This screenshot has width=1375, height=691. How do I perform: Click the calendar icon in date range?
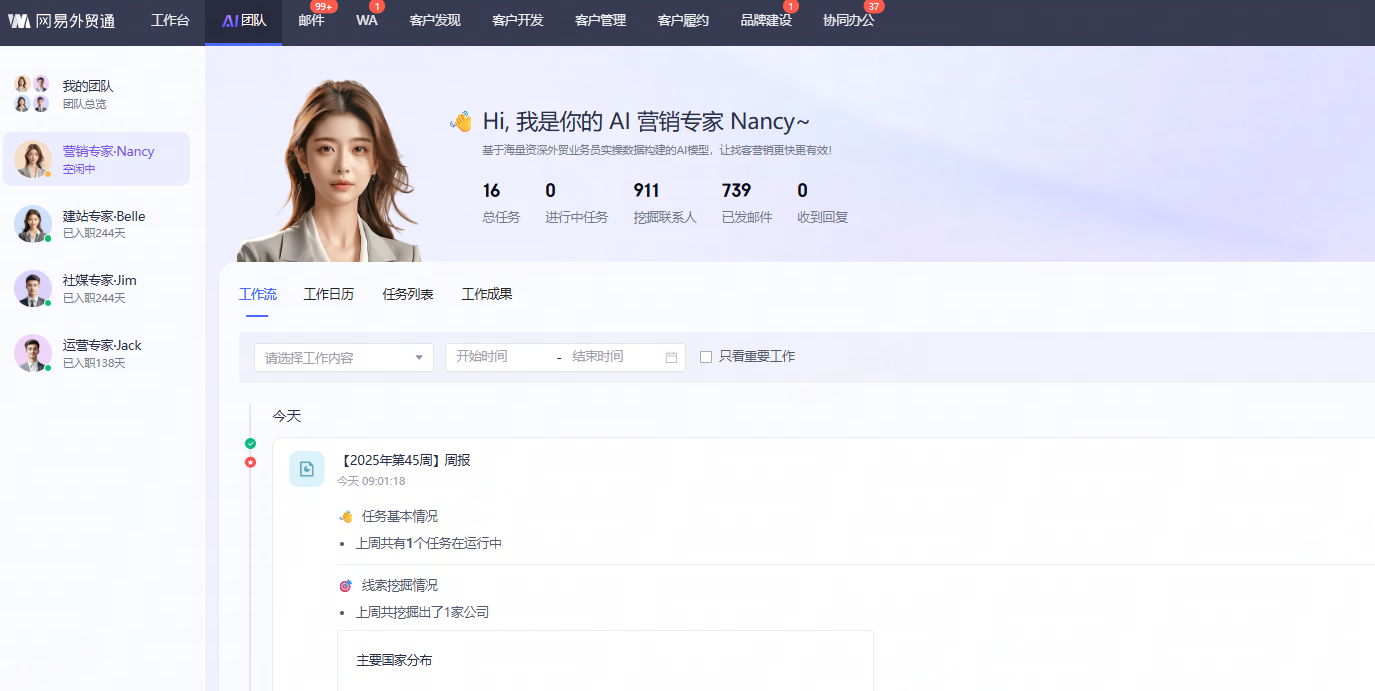click(x=671, y=357)
